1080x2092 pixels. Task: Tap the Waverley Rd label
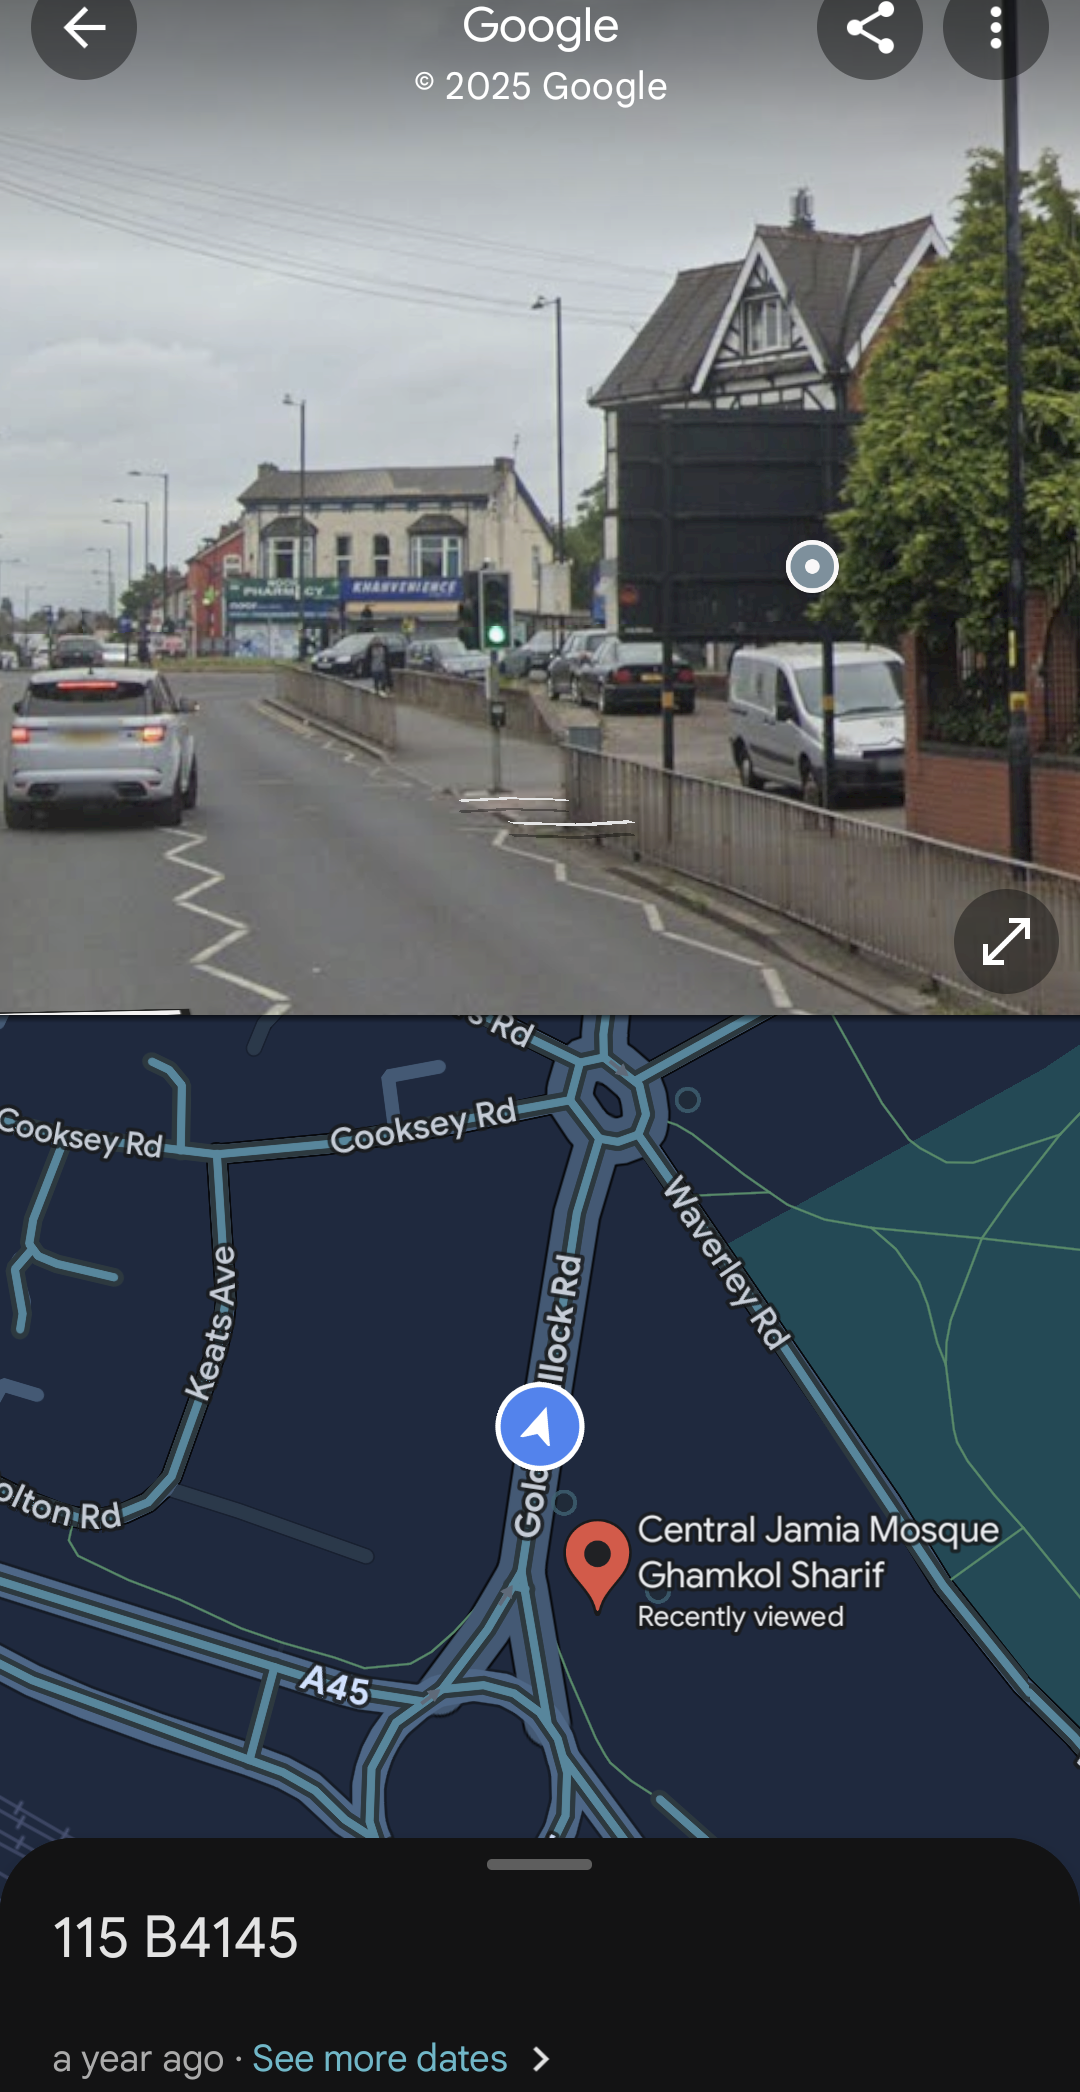727,1262
